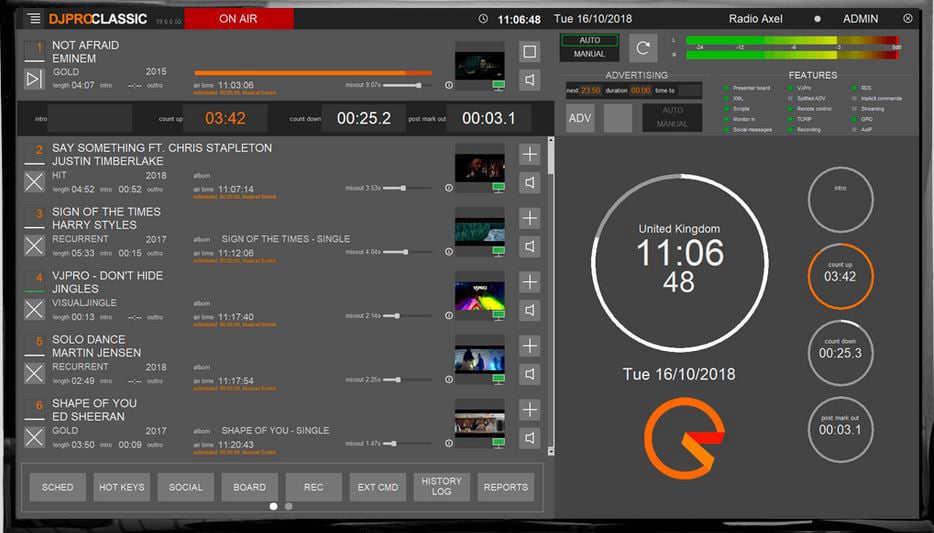Viewport: 934px width, 533px height.
Task: Click the plus button for Say Something
Action: click(529, 154)
